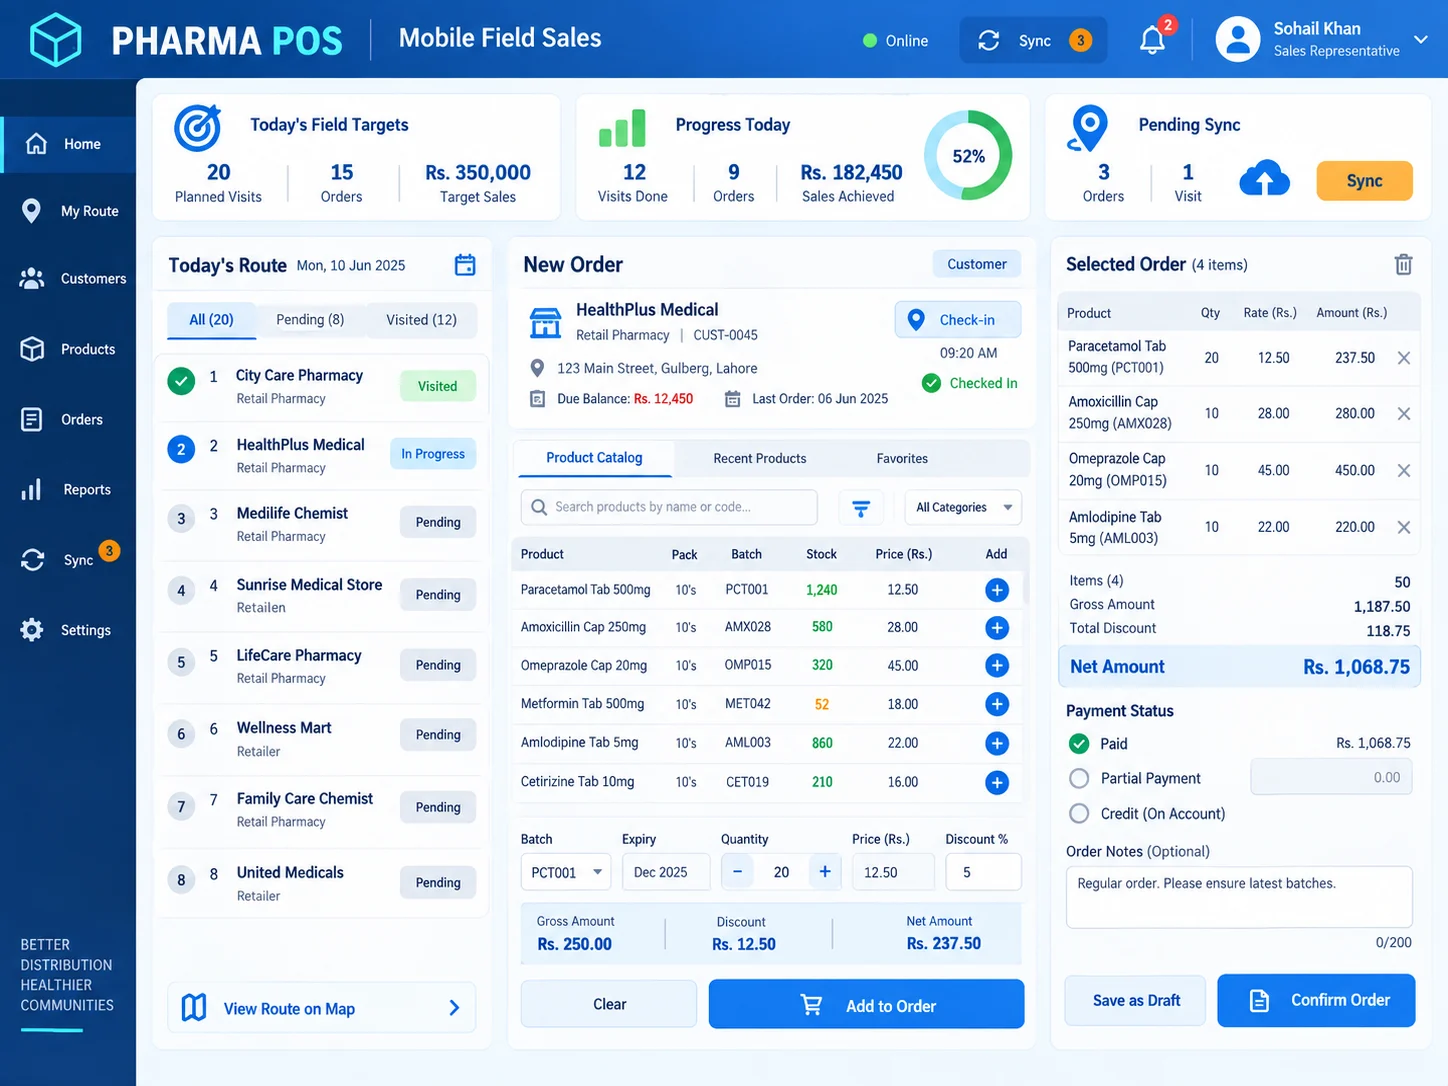Click the Clear button

609,1004
